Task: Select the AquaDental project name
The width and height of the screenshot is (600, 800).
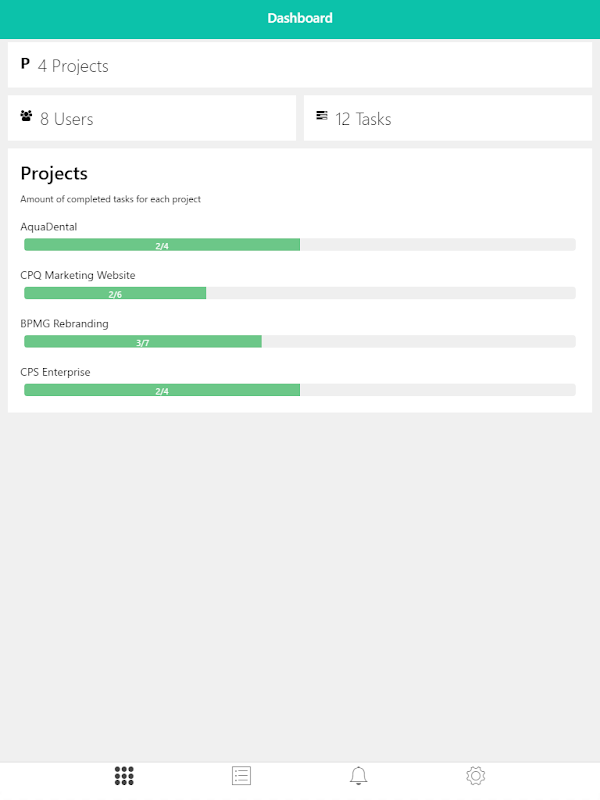Action: point(49,227)
